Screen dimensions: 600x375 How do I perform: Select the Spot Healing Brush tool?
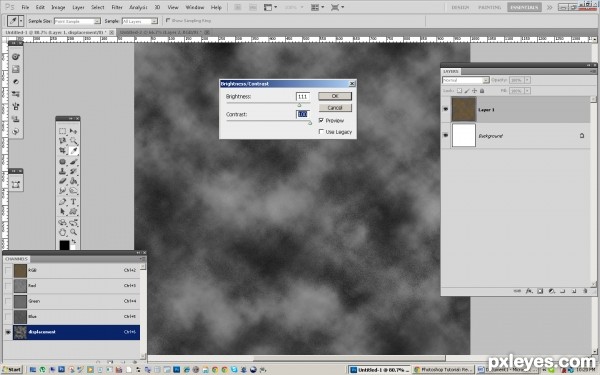pos(62,161)
